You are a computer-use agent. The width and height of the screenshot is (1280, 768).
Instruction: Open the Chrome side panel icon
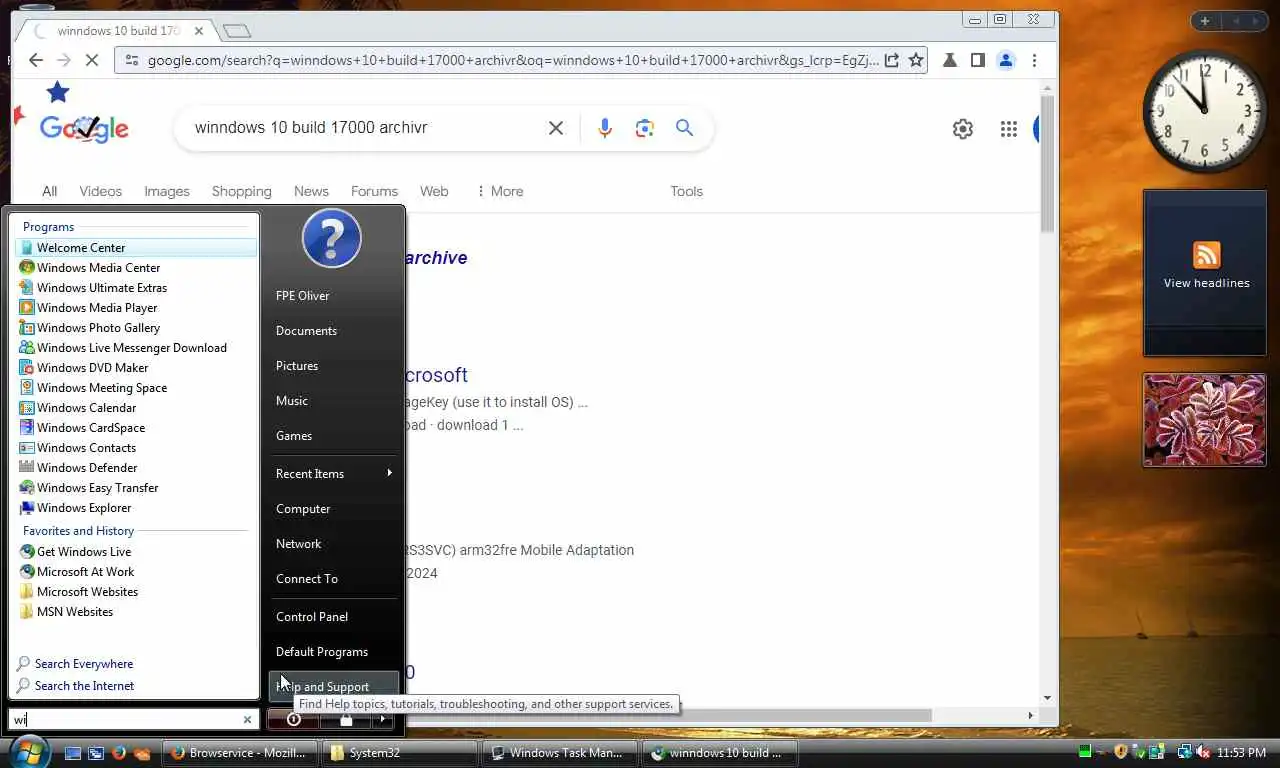click(x=977, y=60)
